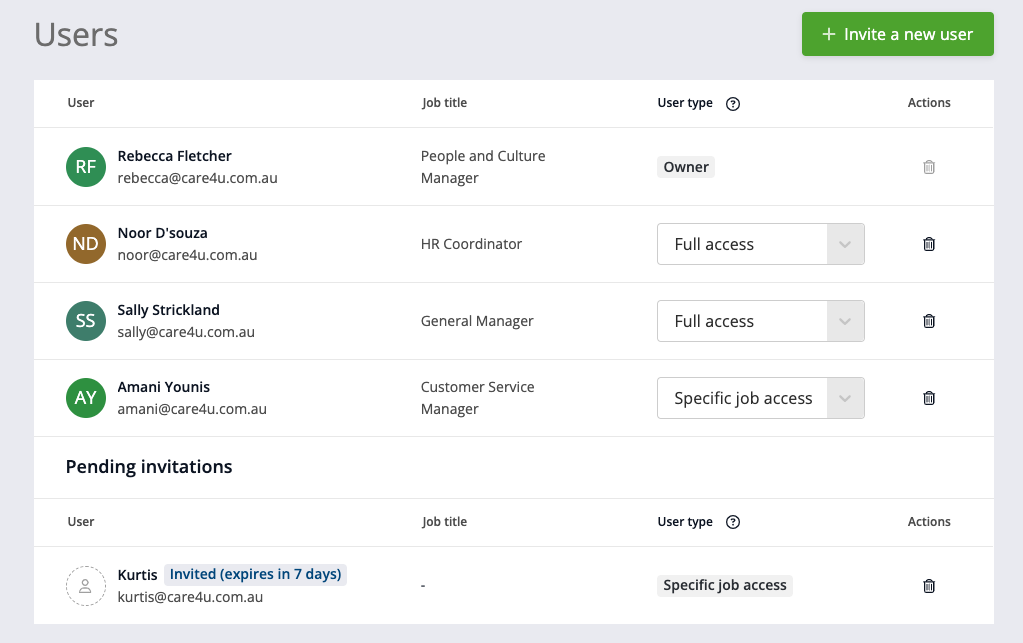Click trash icon for Sally Strickland

coord(929,321)
